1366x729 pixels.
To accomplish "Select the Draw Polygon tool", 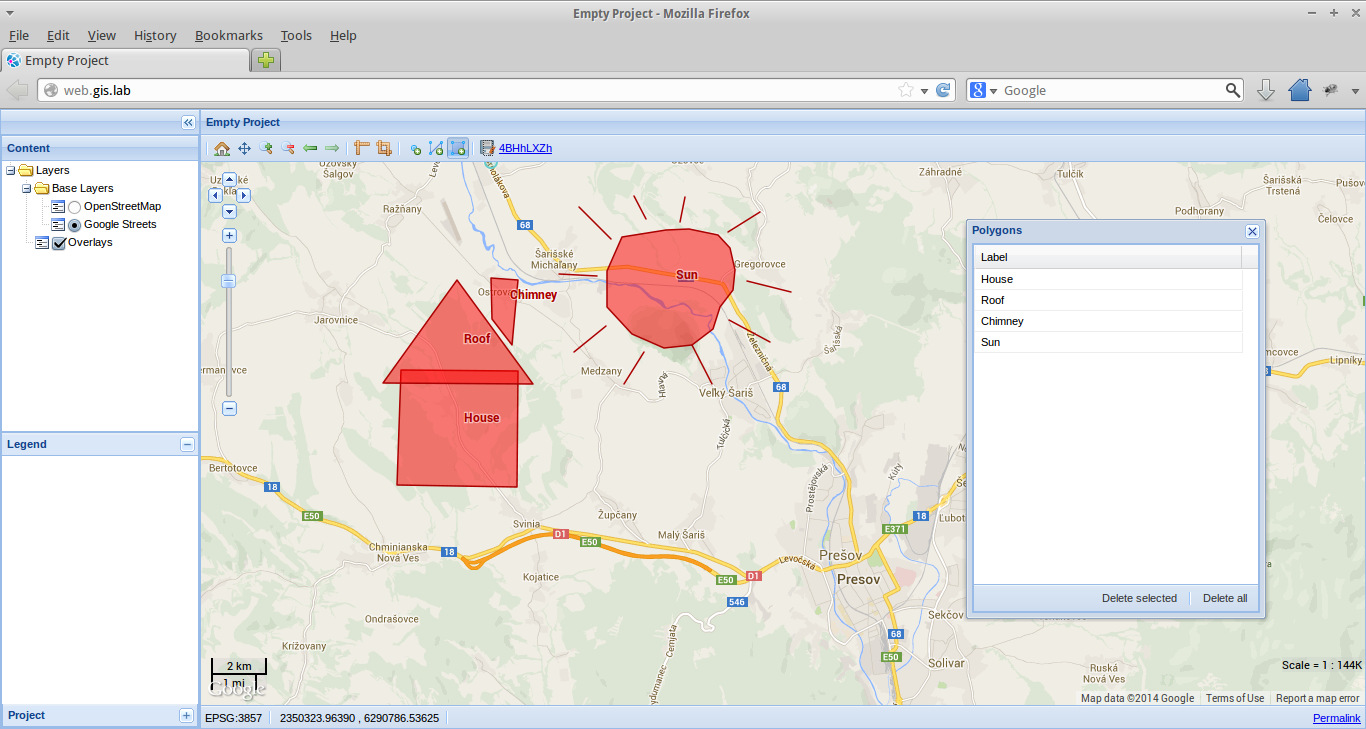I will 458,147.
